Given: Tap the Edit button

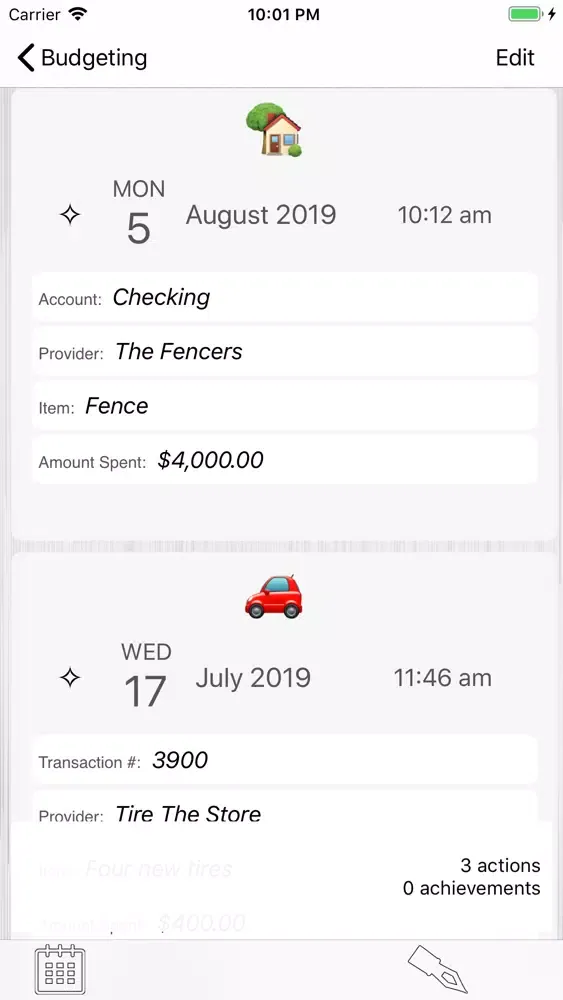Looking at the screenshot, I should [x=515, y=57].
